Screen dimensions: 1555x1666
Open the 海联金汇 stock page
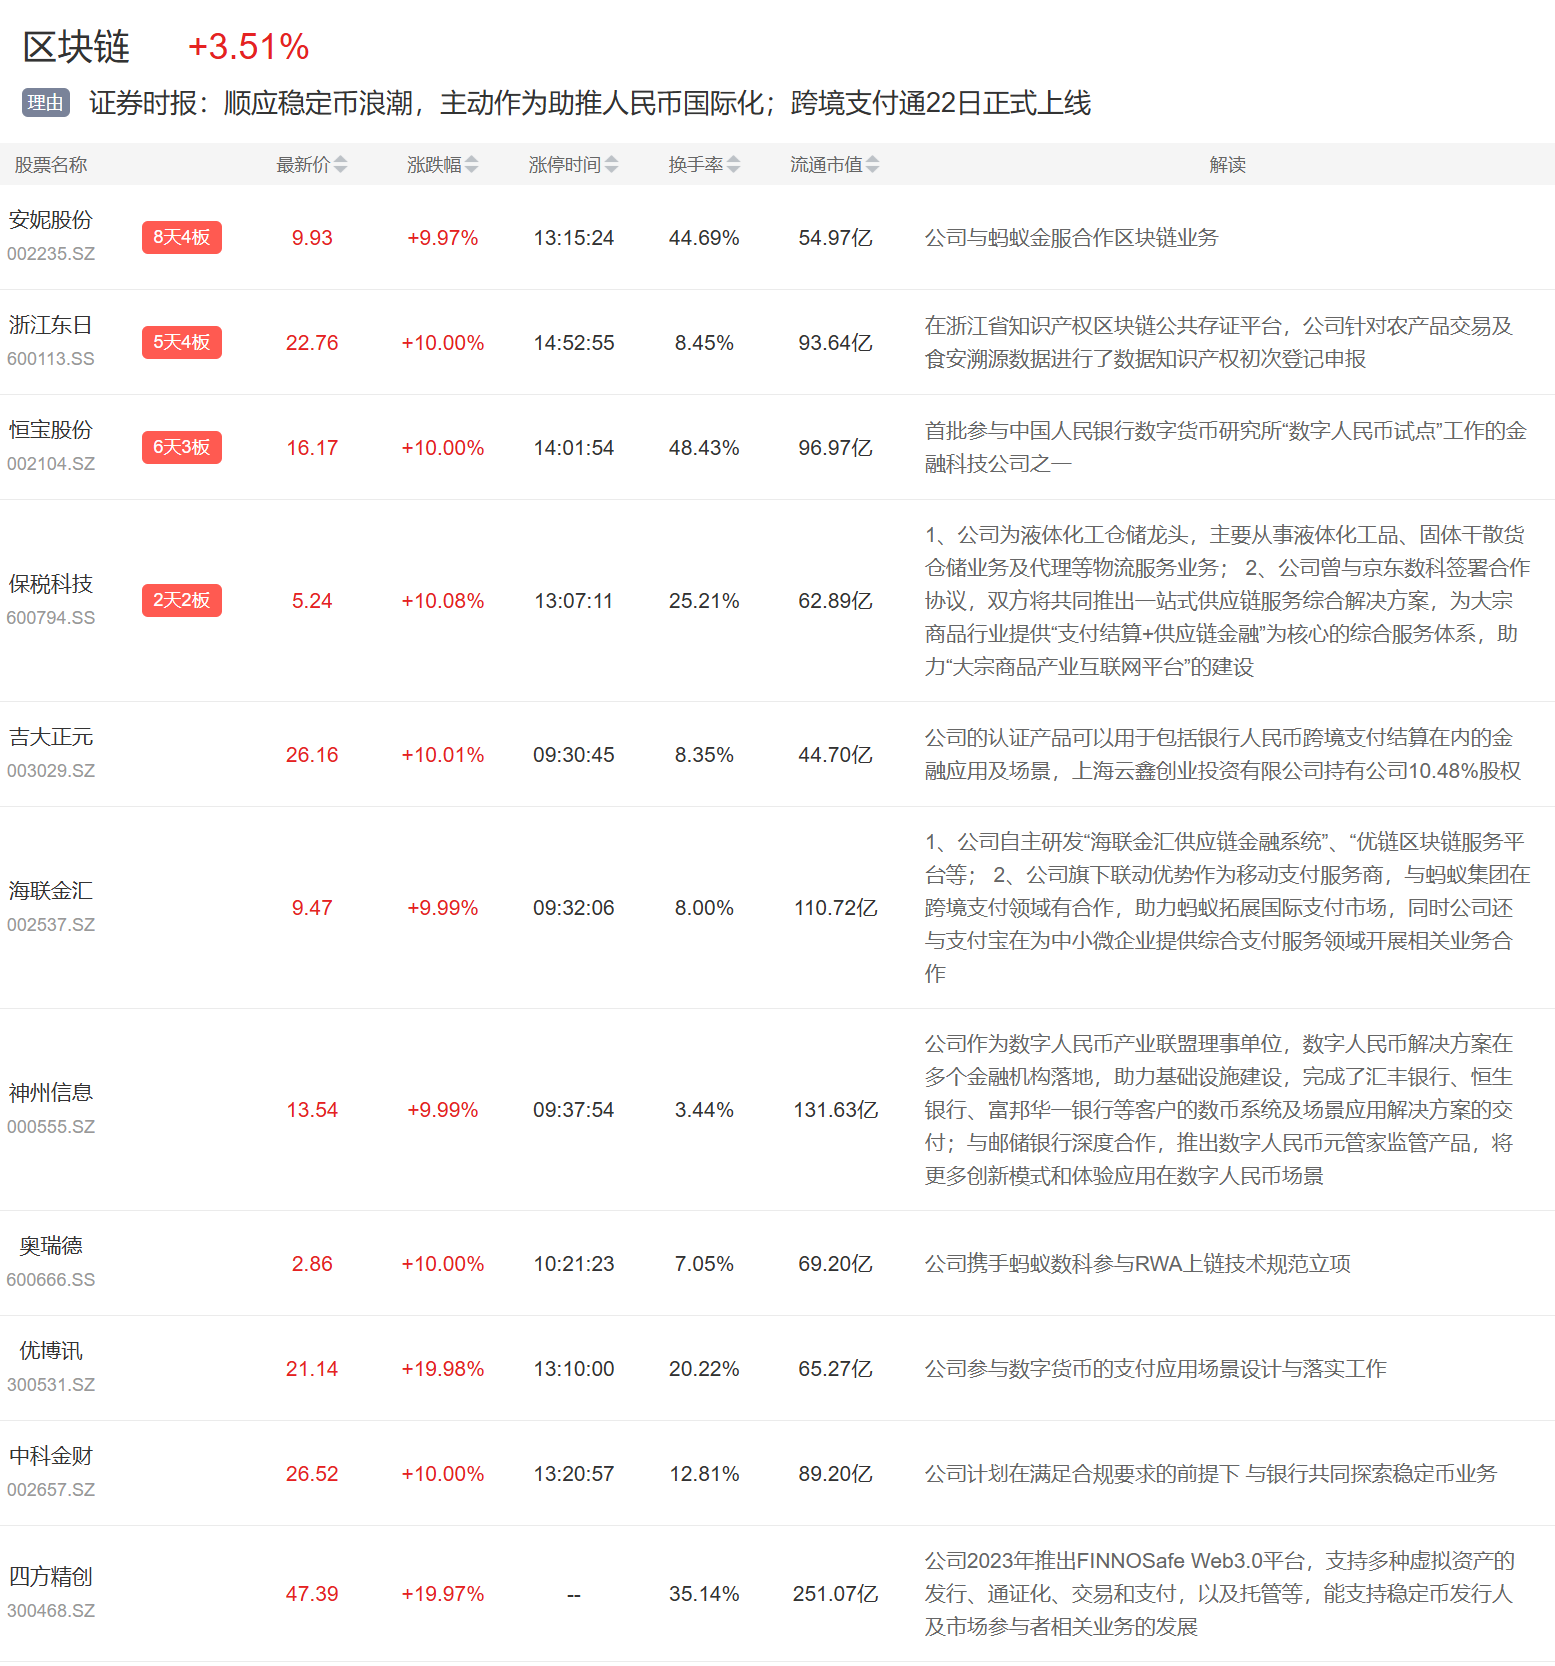(x=51, y=891)
